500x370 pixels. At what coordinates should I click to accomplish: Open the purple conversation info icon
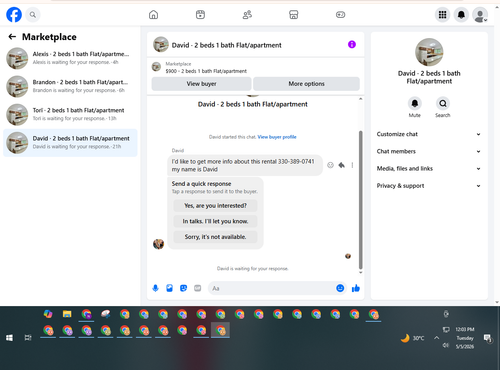coord(352,44)
